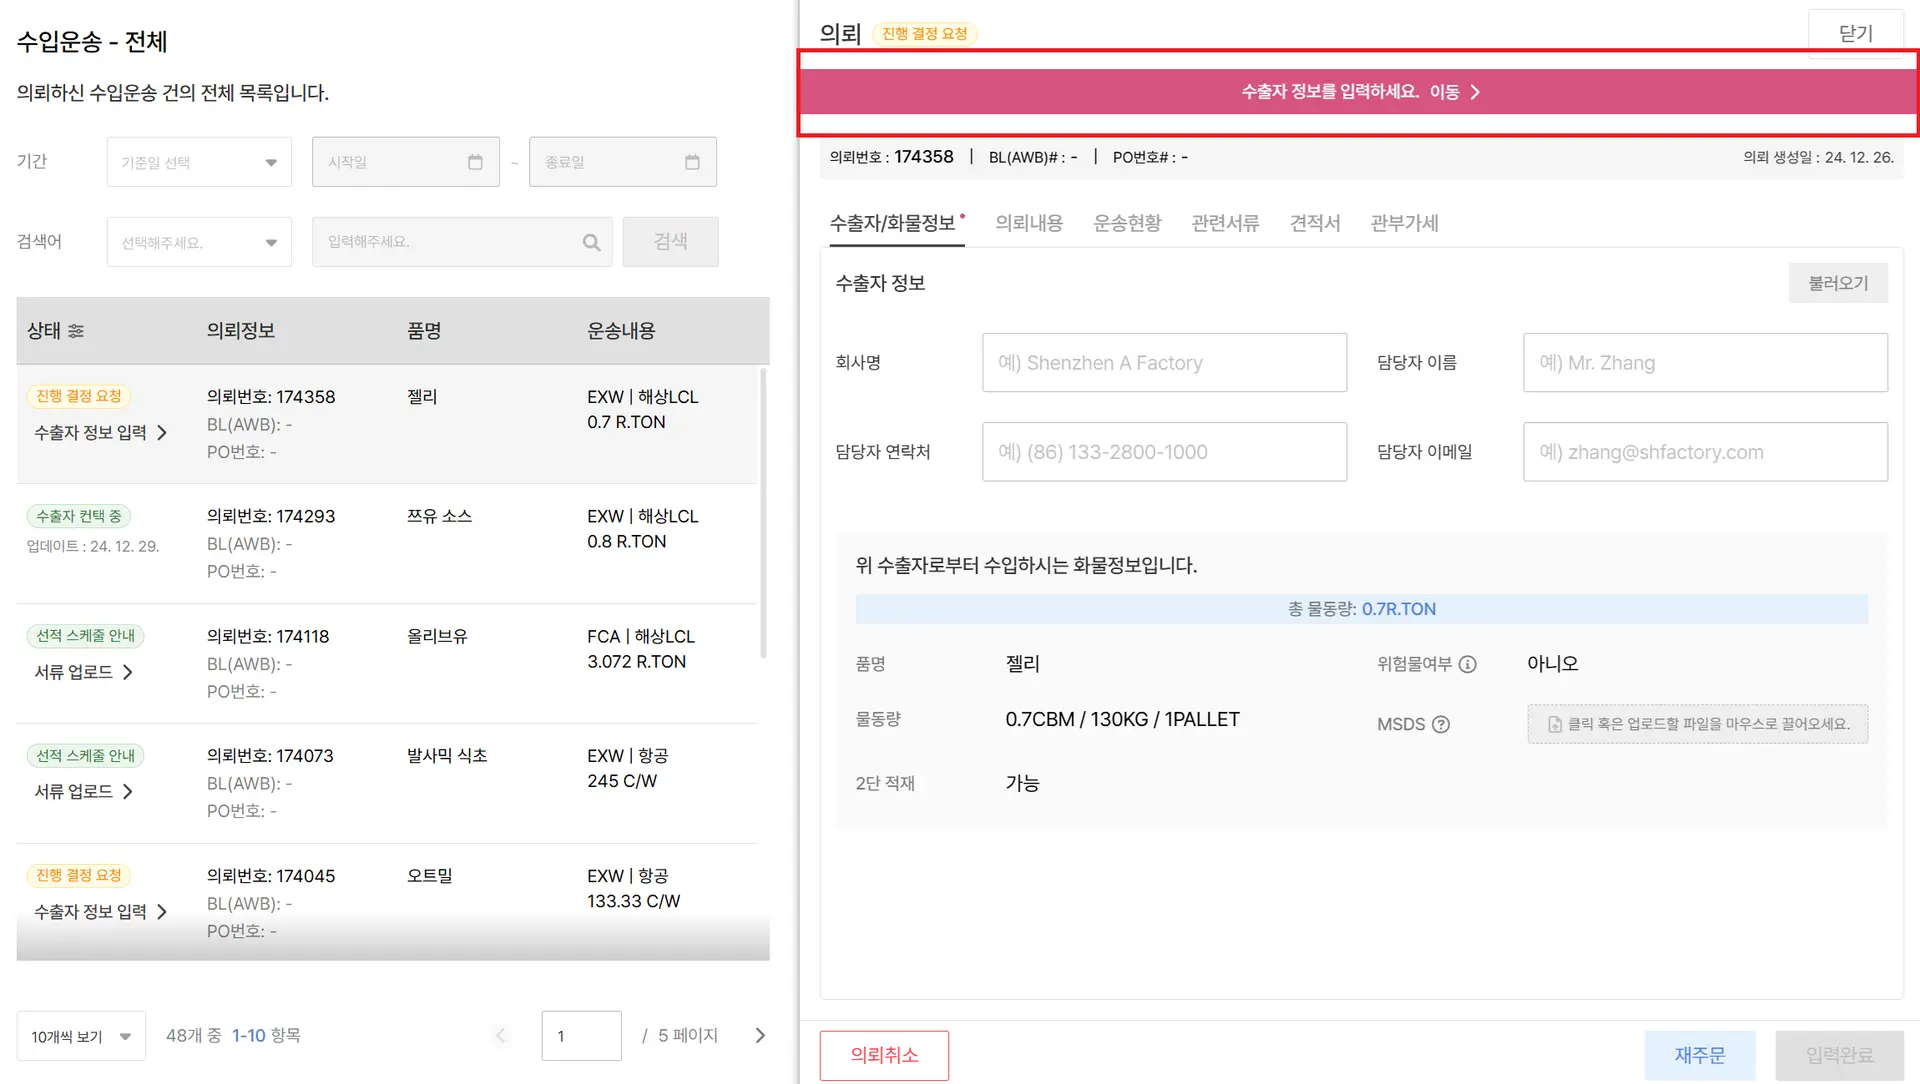
Task: Open the 견적서 tab
Action: point(1314,223)
